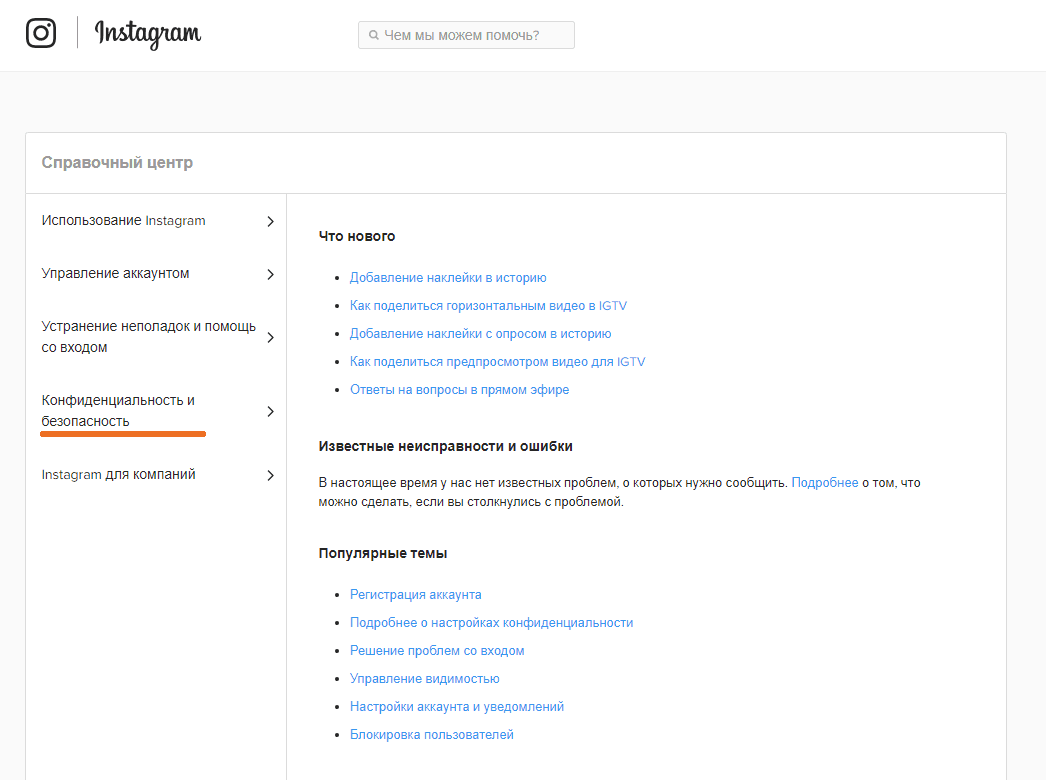Open "Как поделиться горизонтальным видео в IGTV"
Viewport: 1046px width, 780px height.
pos(488,306)
